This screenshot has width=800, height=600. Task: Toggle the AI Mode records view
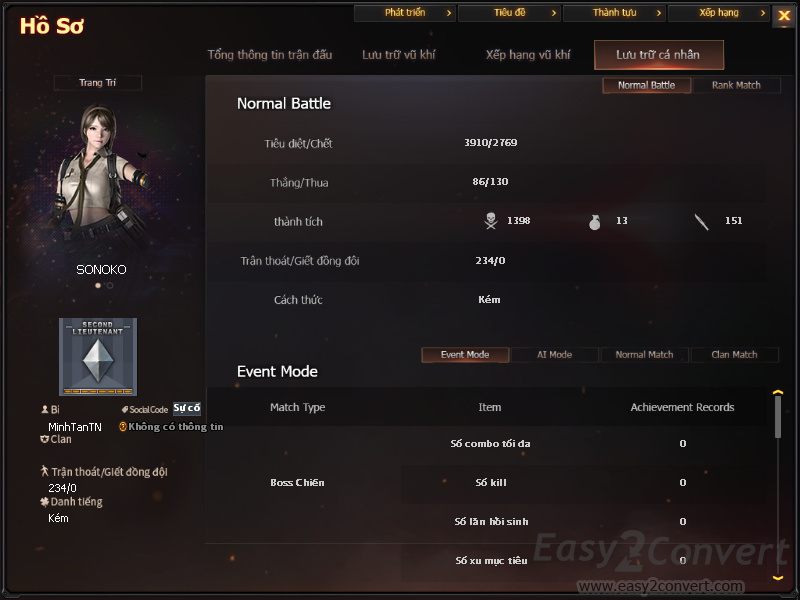pos(555,355)
